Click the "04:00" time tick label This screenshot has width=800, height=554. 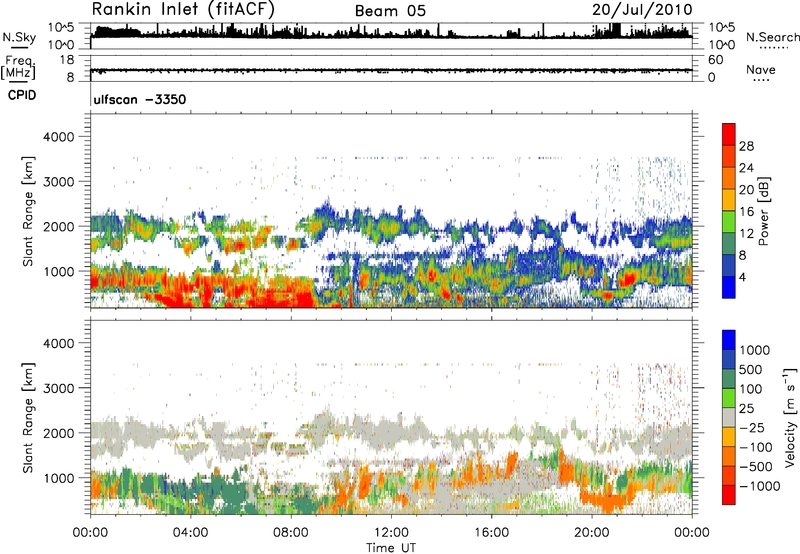coord(190,532)
